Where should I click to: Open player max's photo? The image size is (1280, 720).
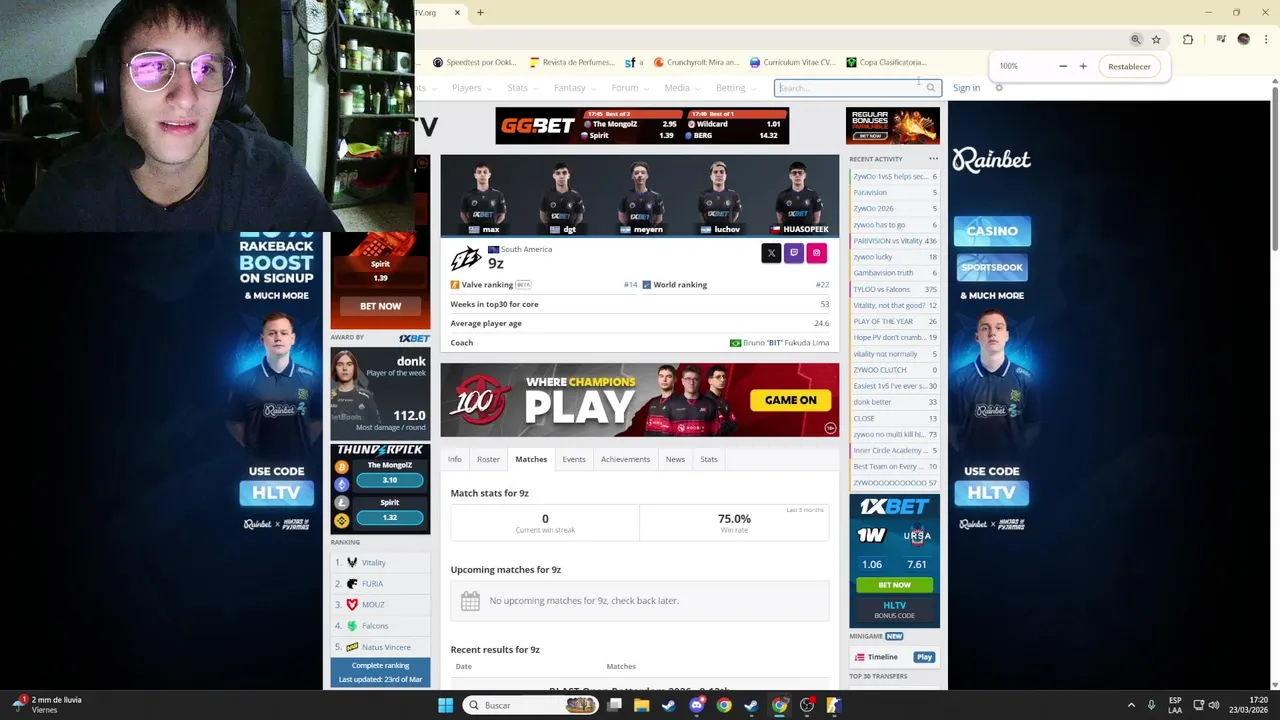coord(483,197)
